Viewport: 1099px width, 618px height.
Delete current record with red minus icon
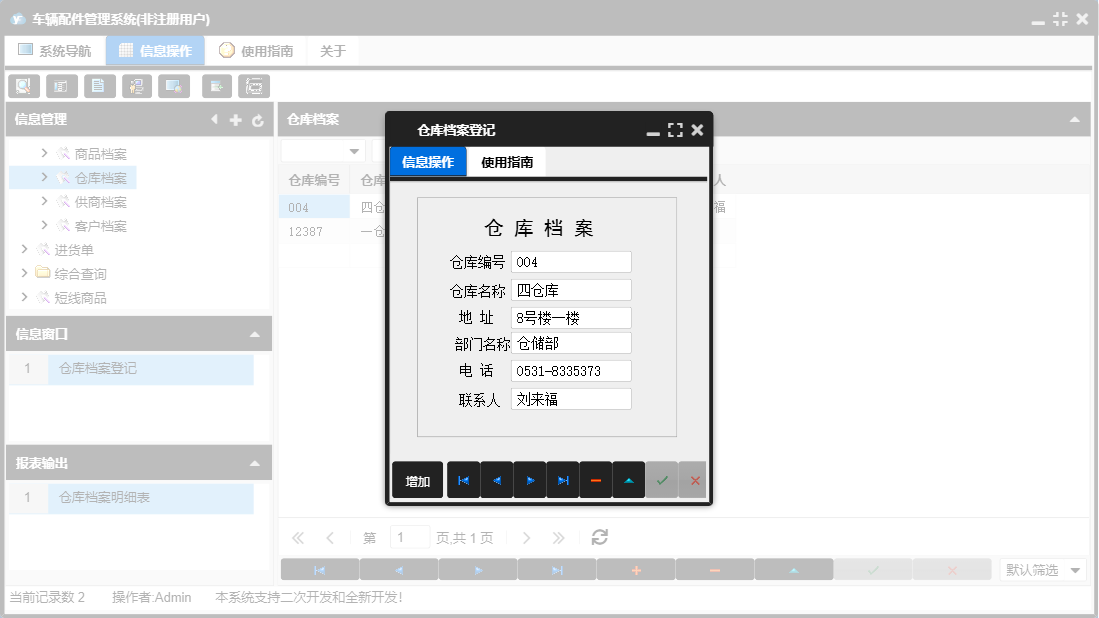[x=596, y=480]
